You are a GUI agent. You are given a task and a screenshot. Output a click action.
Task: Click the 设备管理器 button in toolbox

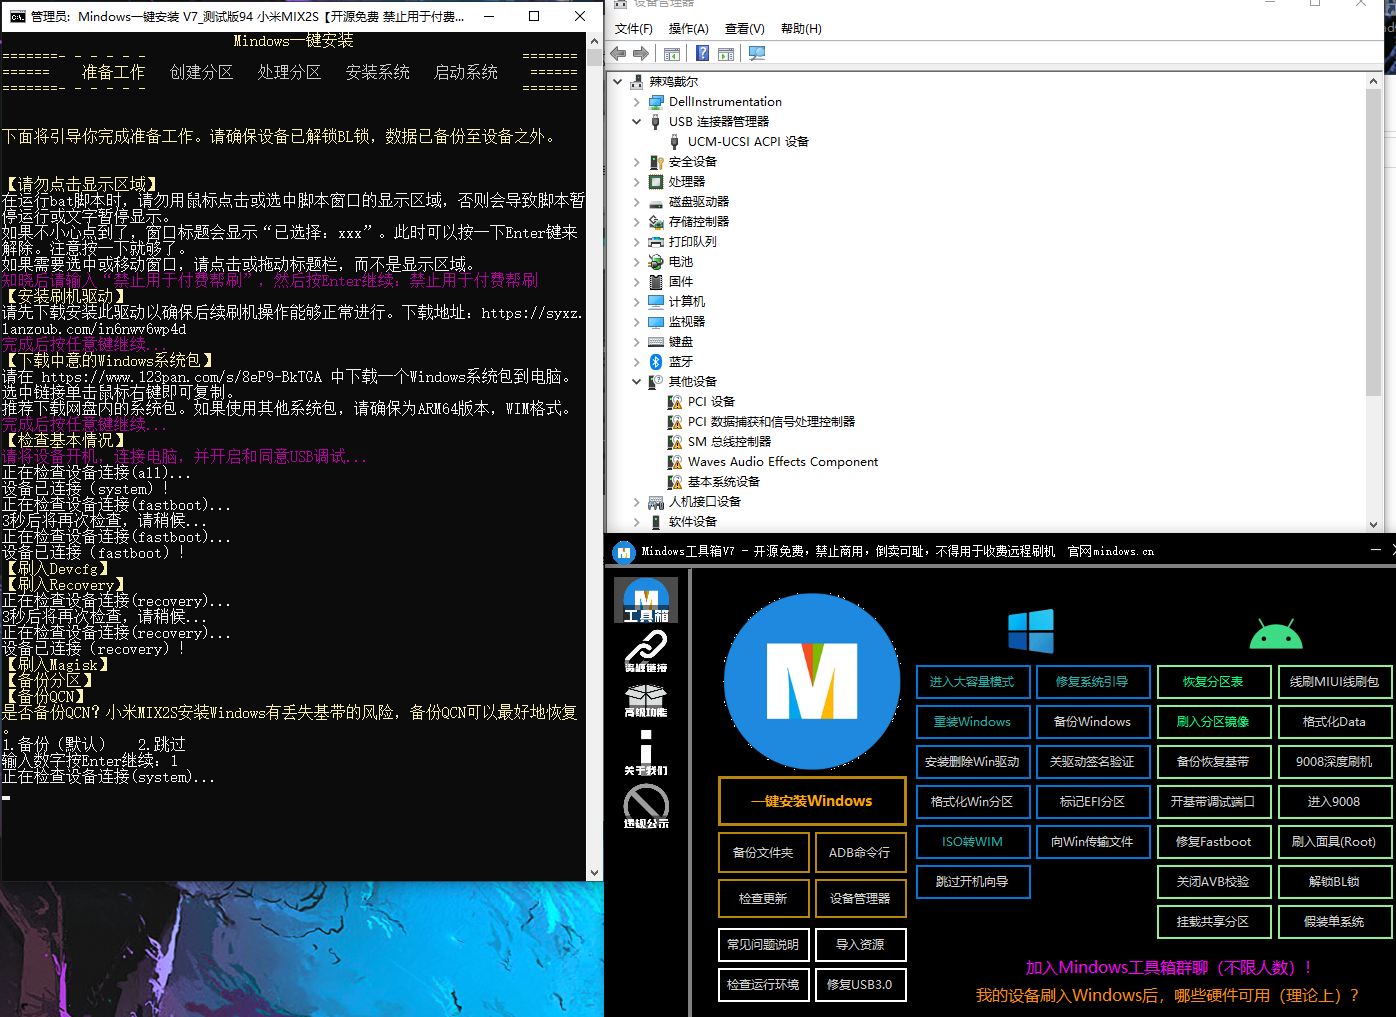[x=860, y=898]
